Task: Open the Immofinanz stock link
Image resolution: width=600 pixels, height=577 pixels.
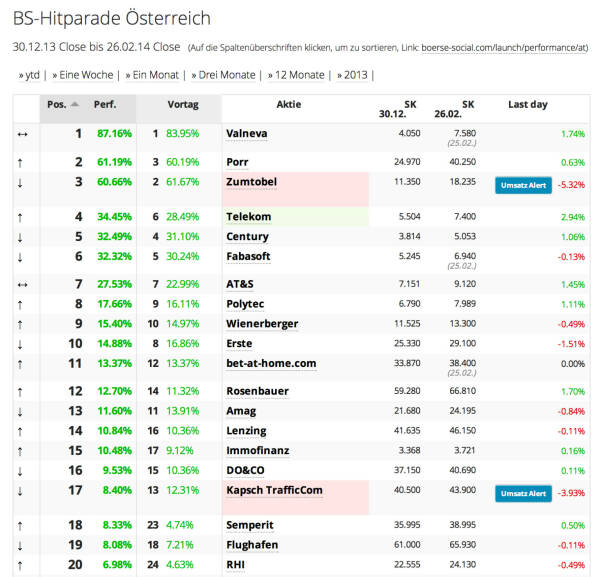Action: coord(257,450)
